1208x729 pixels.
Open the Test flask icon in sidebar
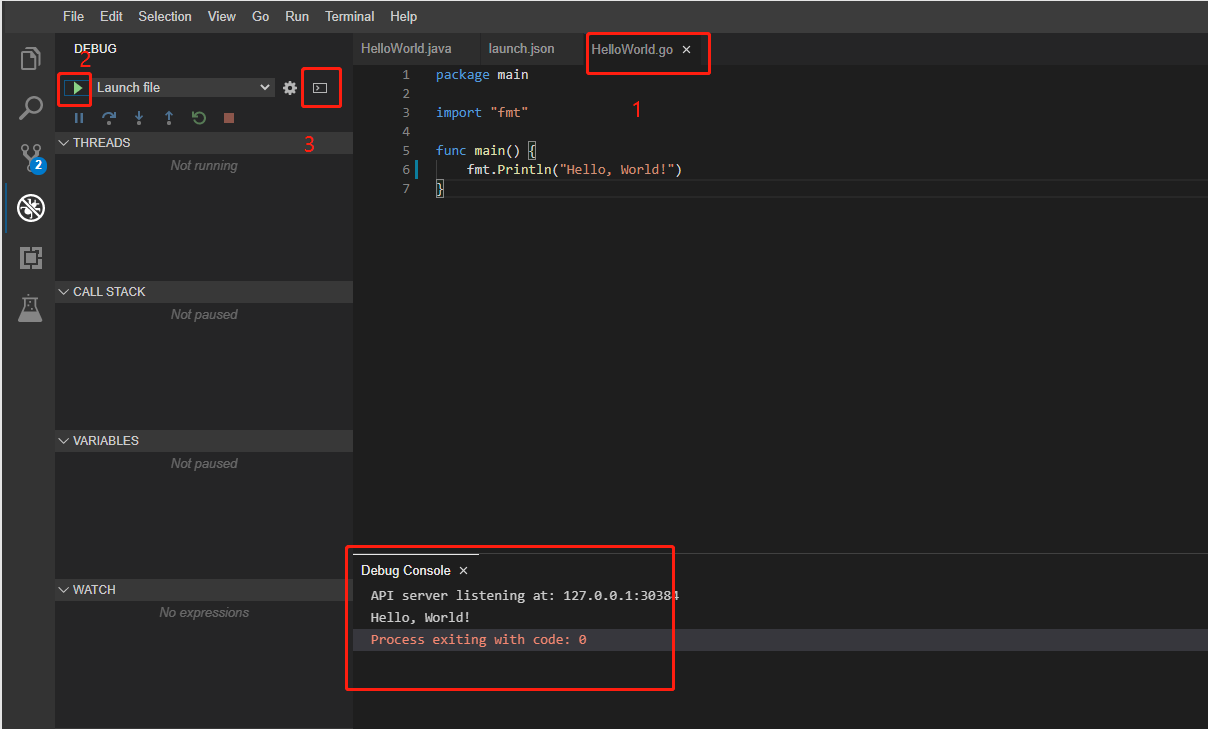31,308
